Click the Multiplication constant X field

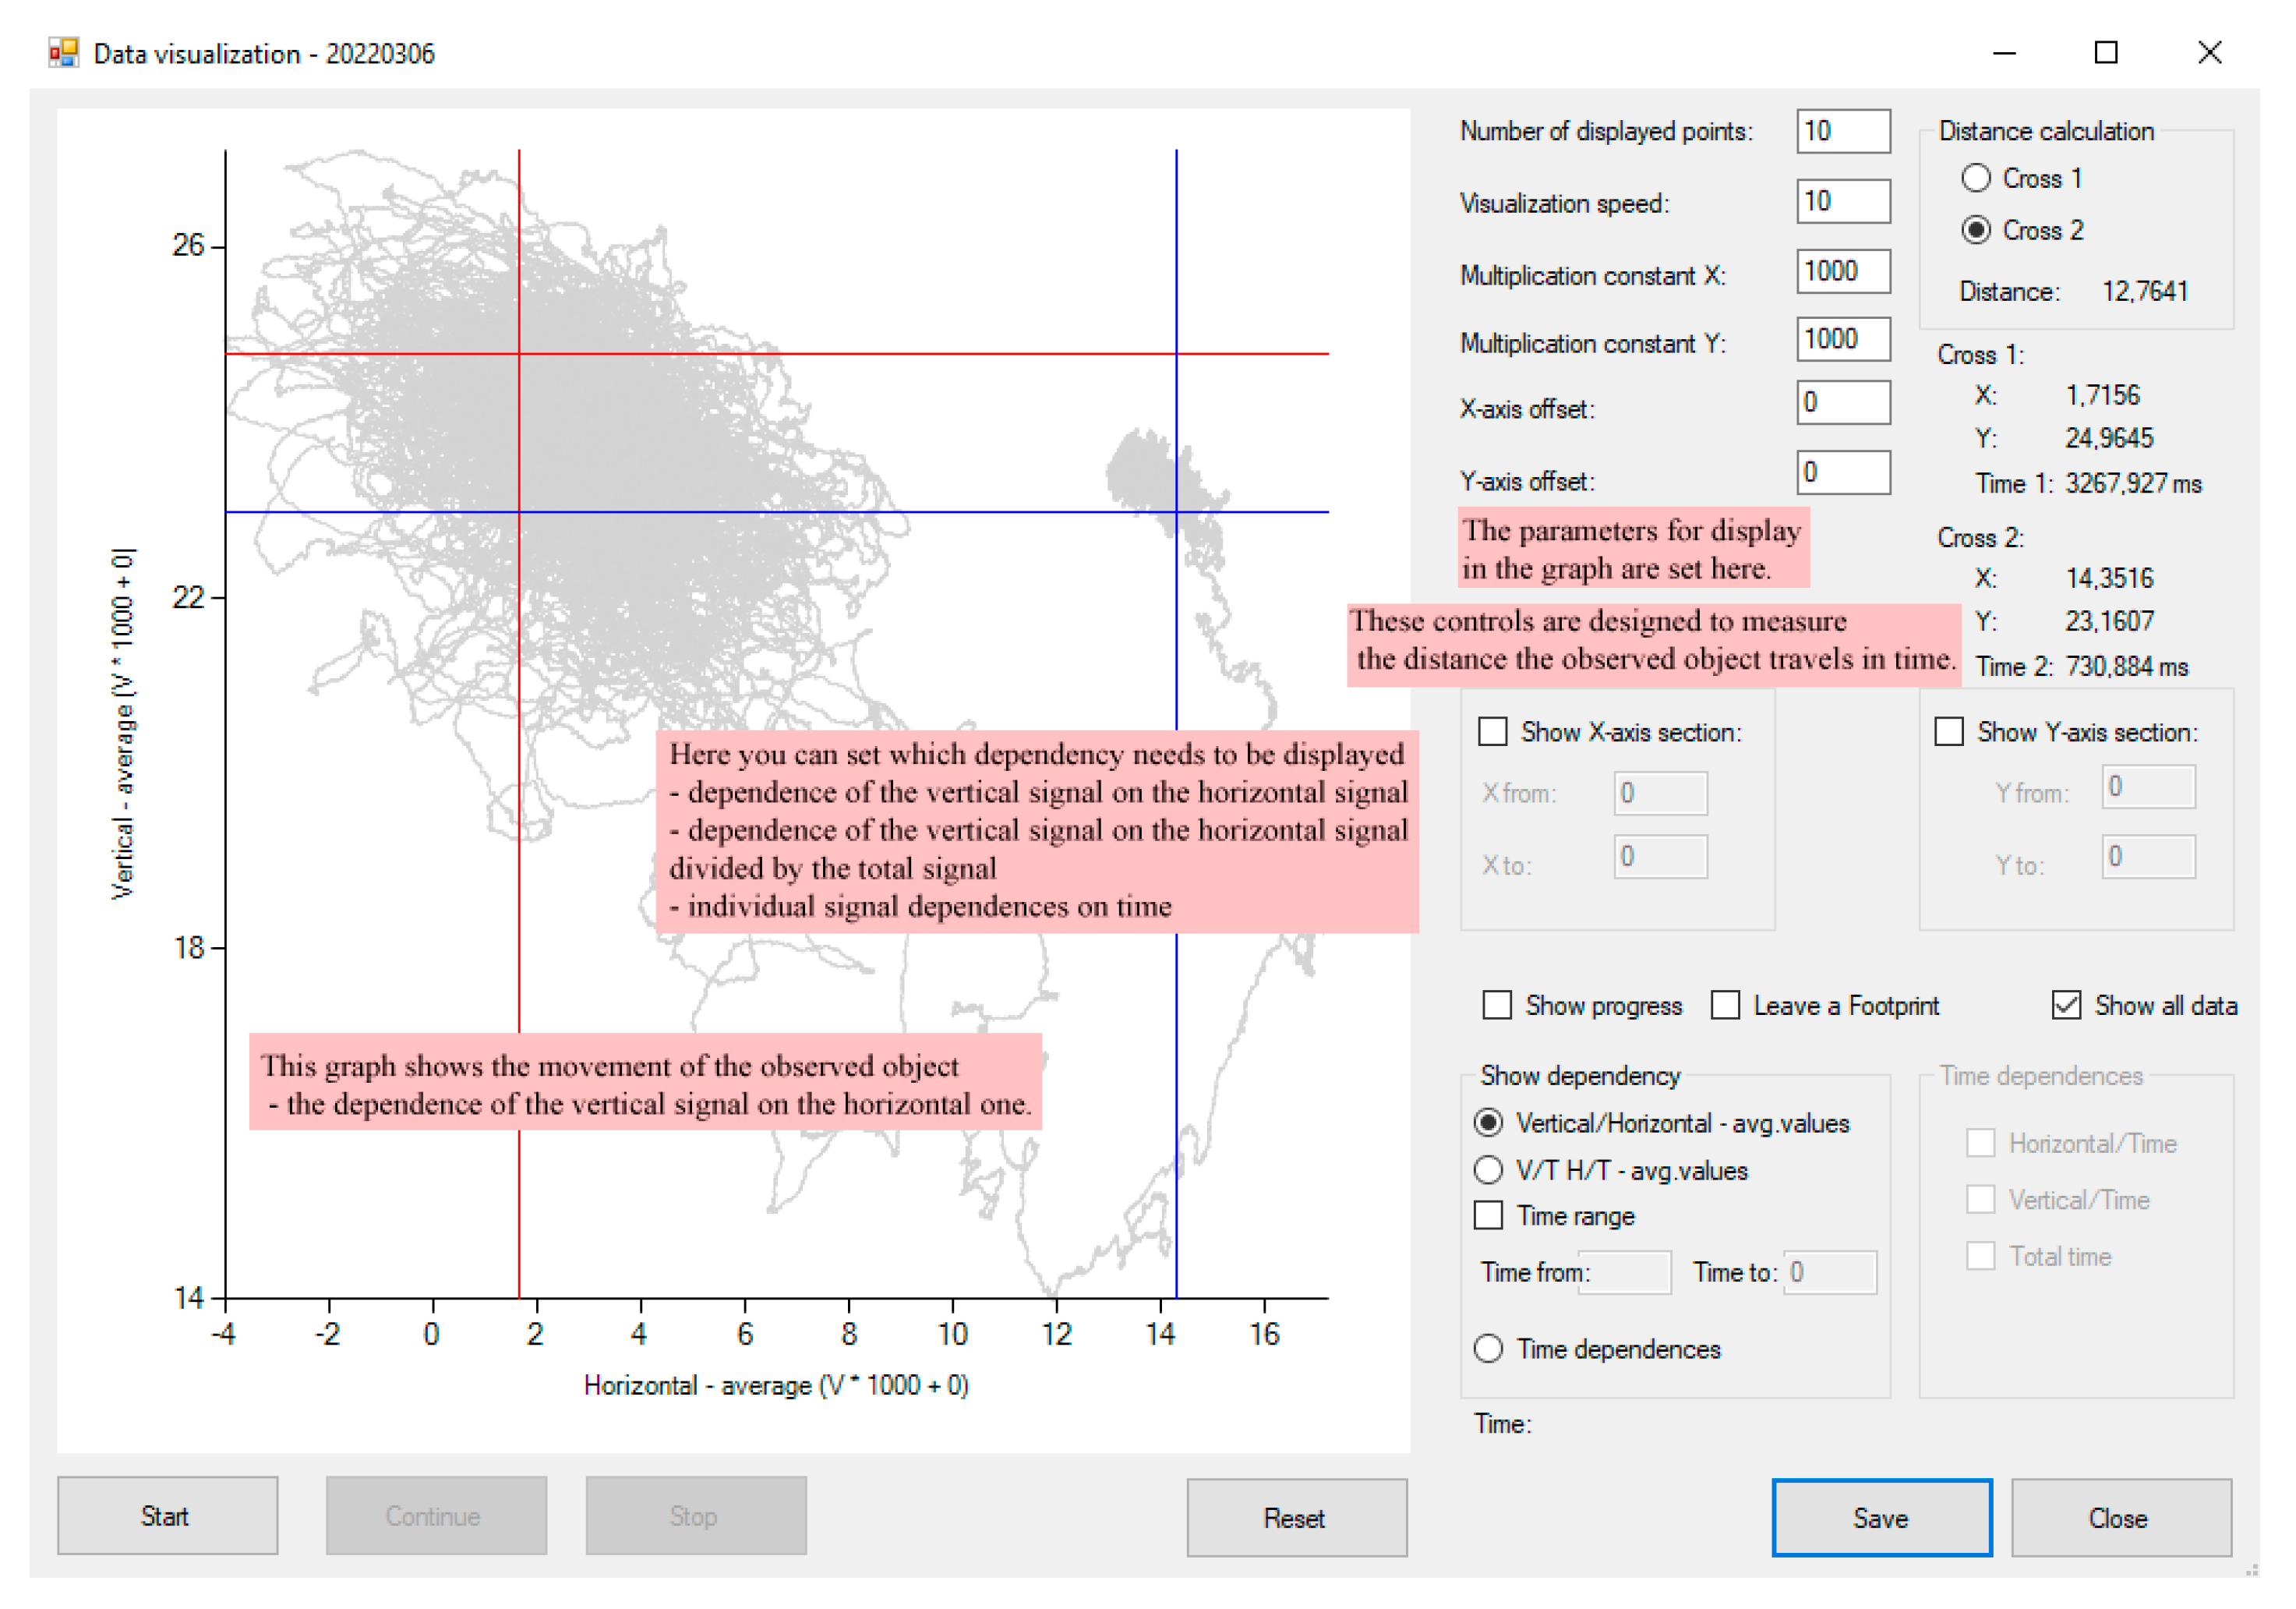(x=1842, y=271)
